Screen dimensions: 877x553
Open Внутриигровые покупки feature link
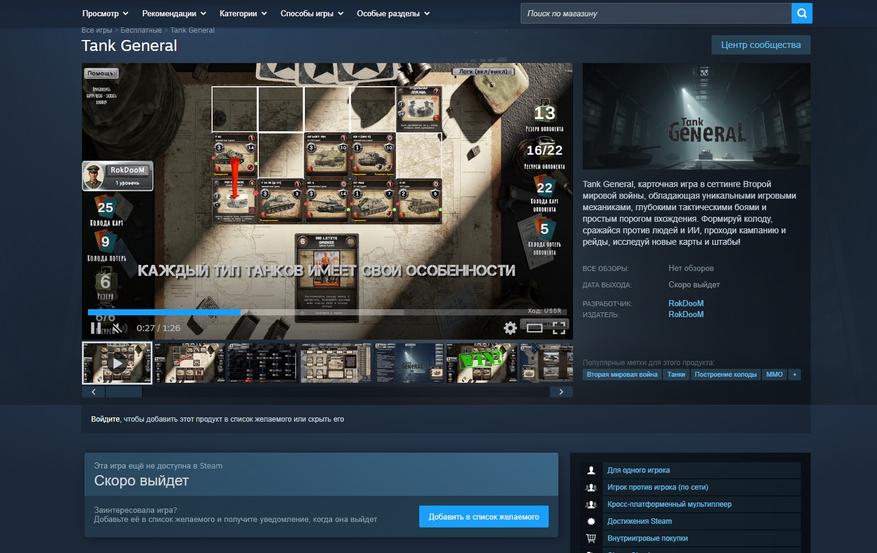tap(648, 538)
